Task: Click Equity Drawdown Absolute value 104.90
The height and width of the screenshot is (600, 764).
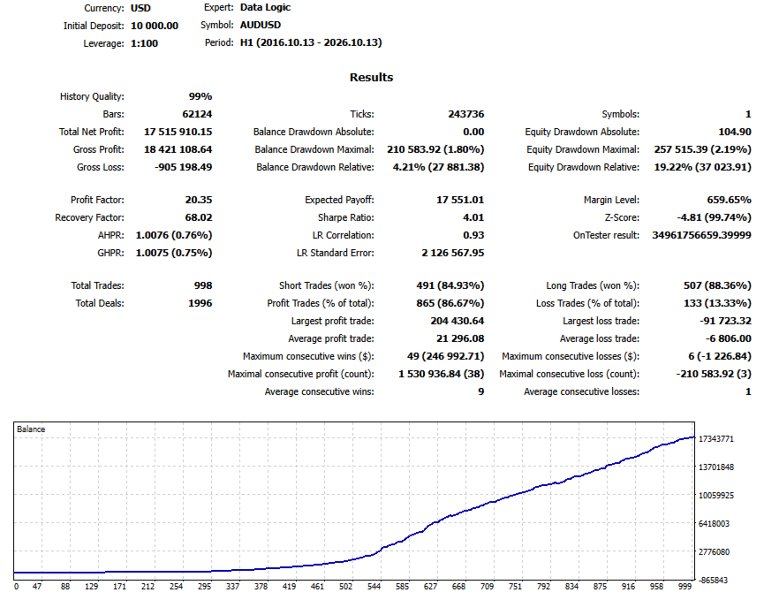Action: (x=735, y=132)
